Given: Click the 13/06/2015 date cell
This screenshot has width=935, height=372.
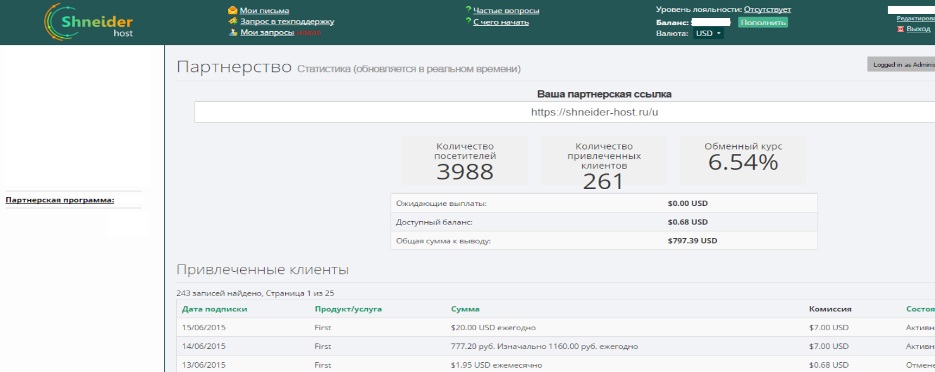Looking at the screenshot, I should tap(204, 364).
